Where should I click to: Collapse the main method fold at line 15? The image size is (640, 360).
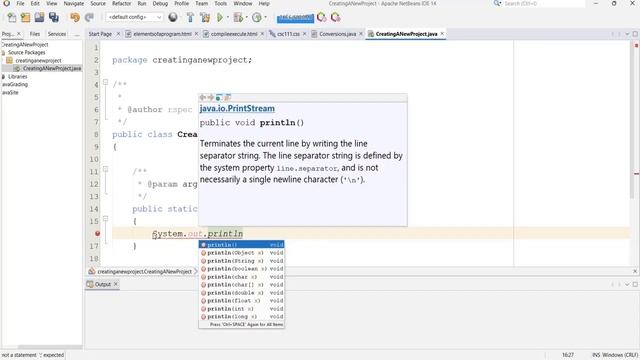point(105,219)
